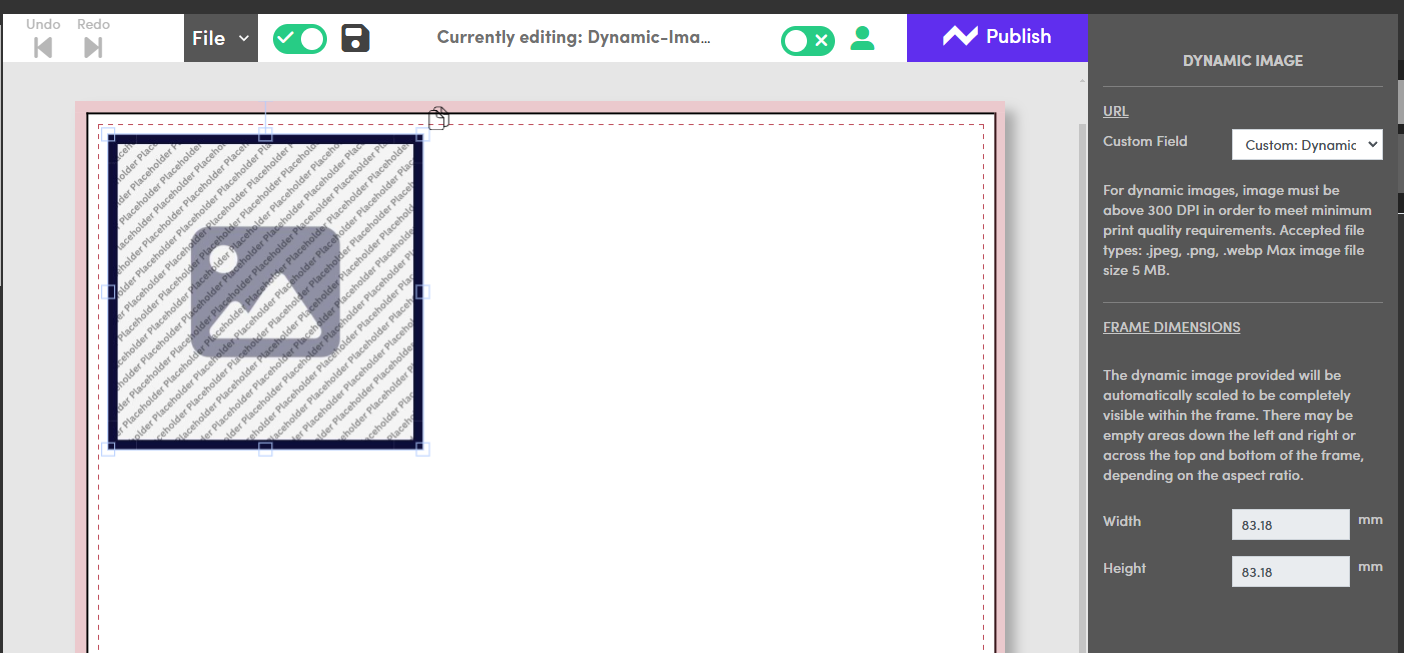
Task: Toggle the green checkmark switch beside File
Action: pos(300,39)
